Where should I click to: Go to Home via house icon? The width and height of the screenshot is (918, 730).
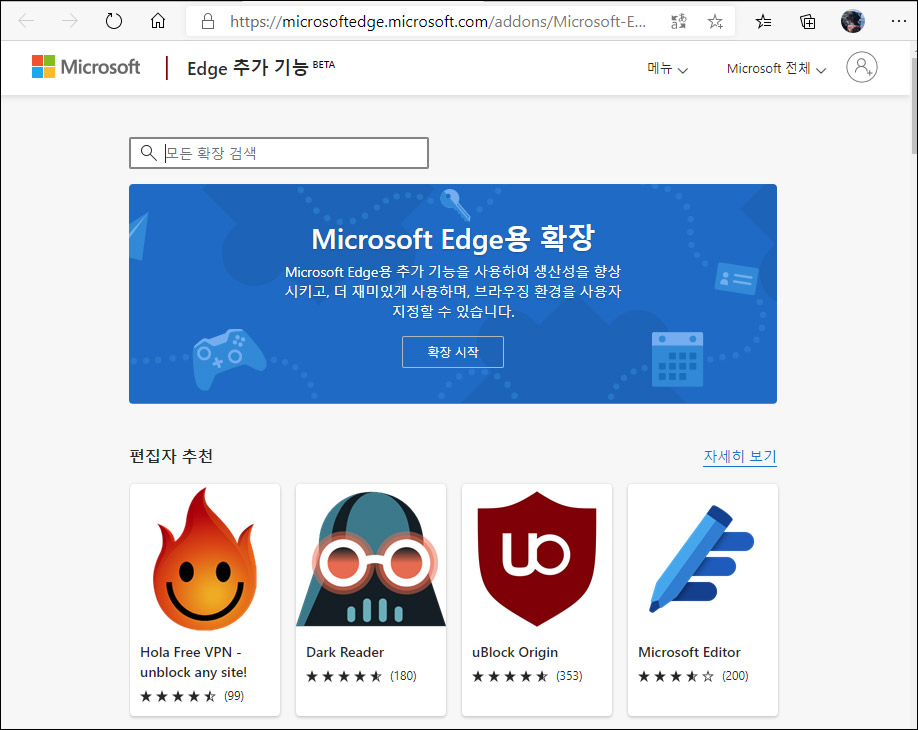(157, 22)
